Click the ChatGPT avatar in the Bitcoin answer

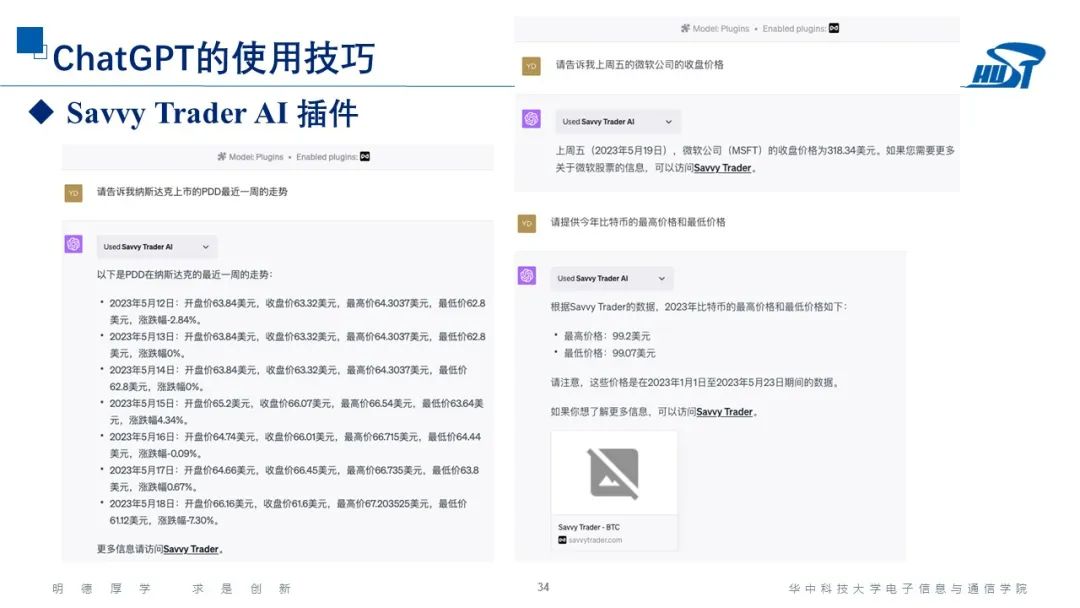coord(527,275)
